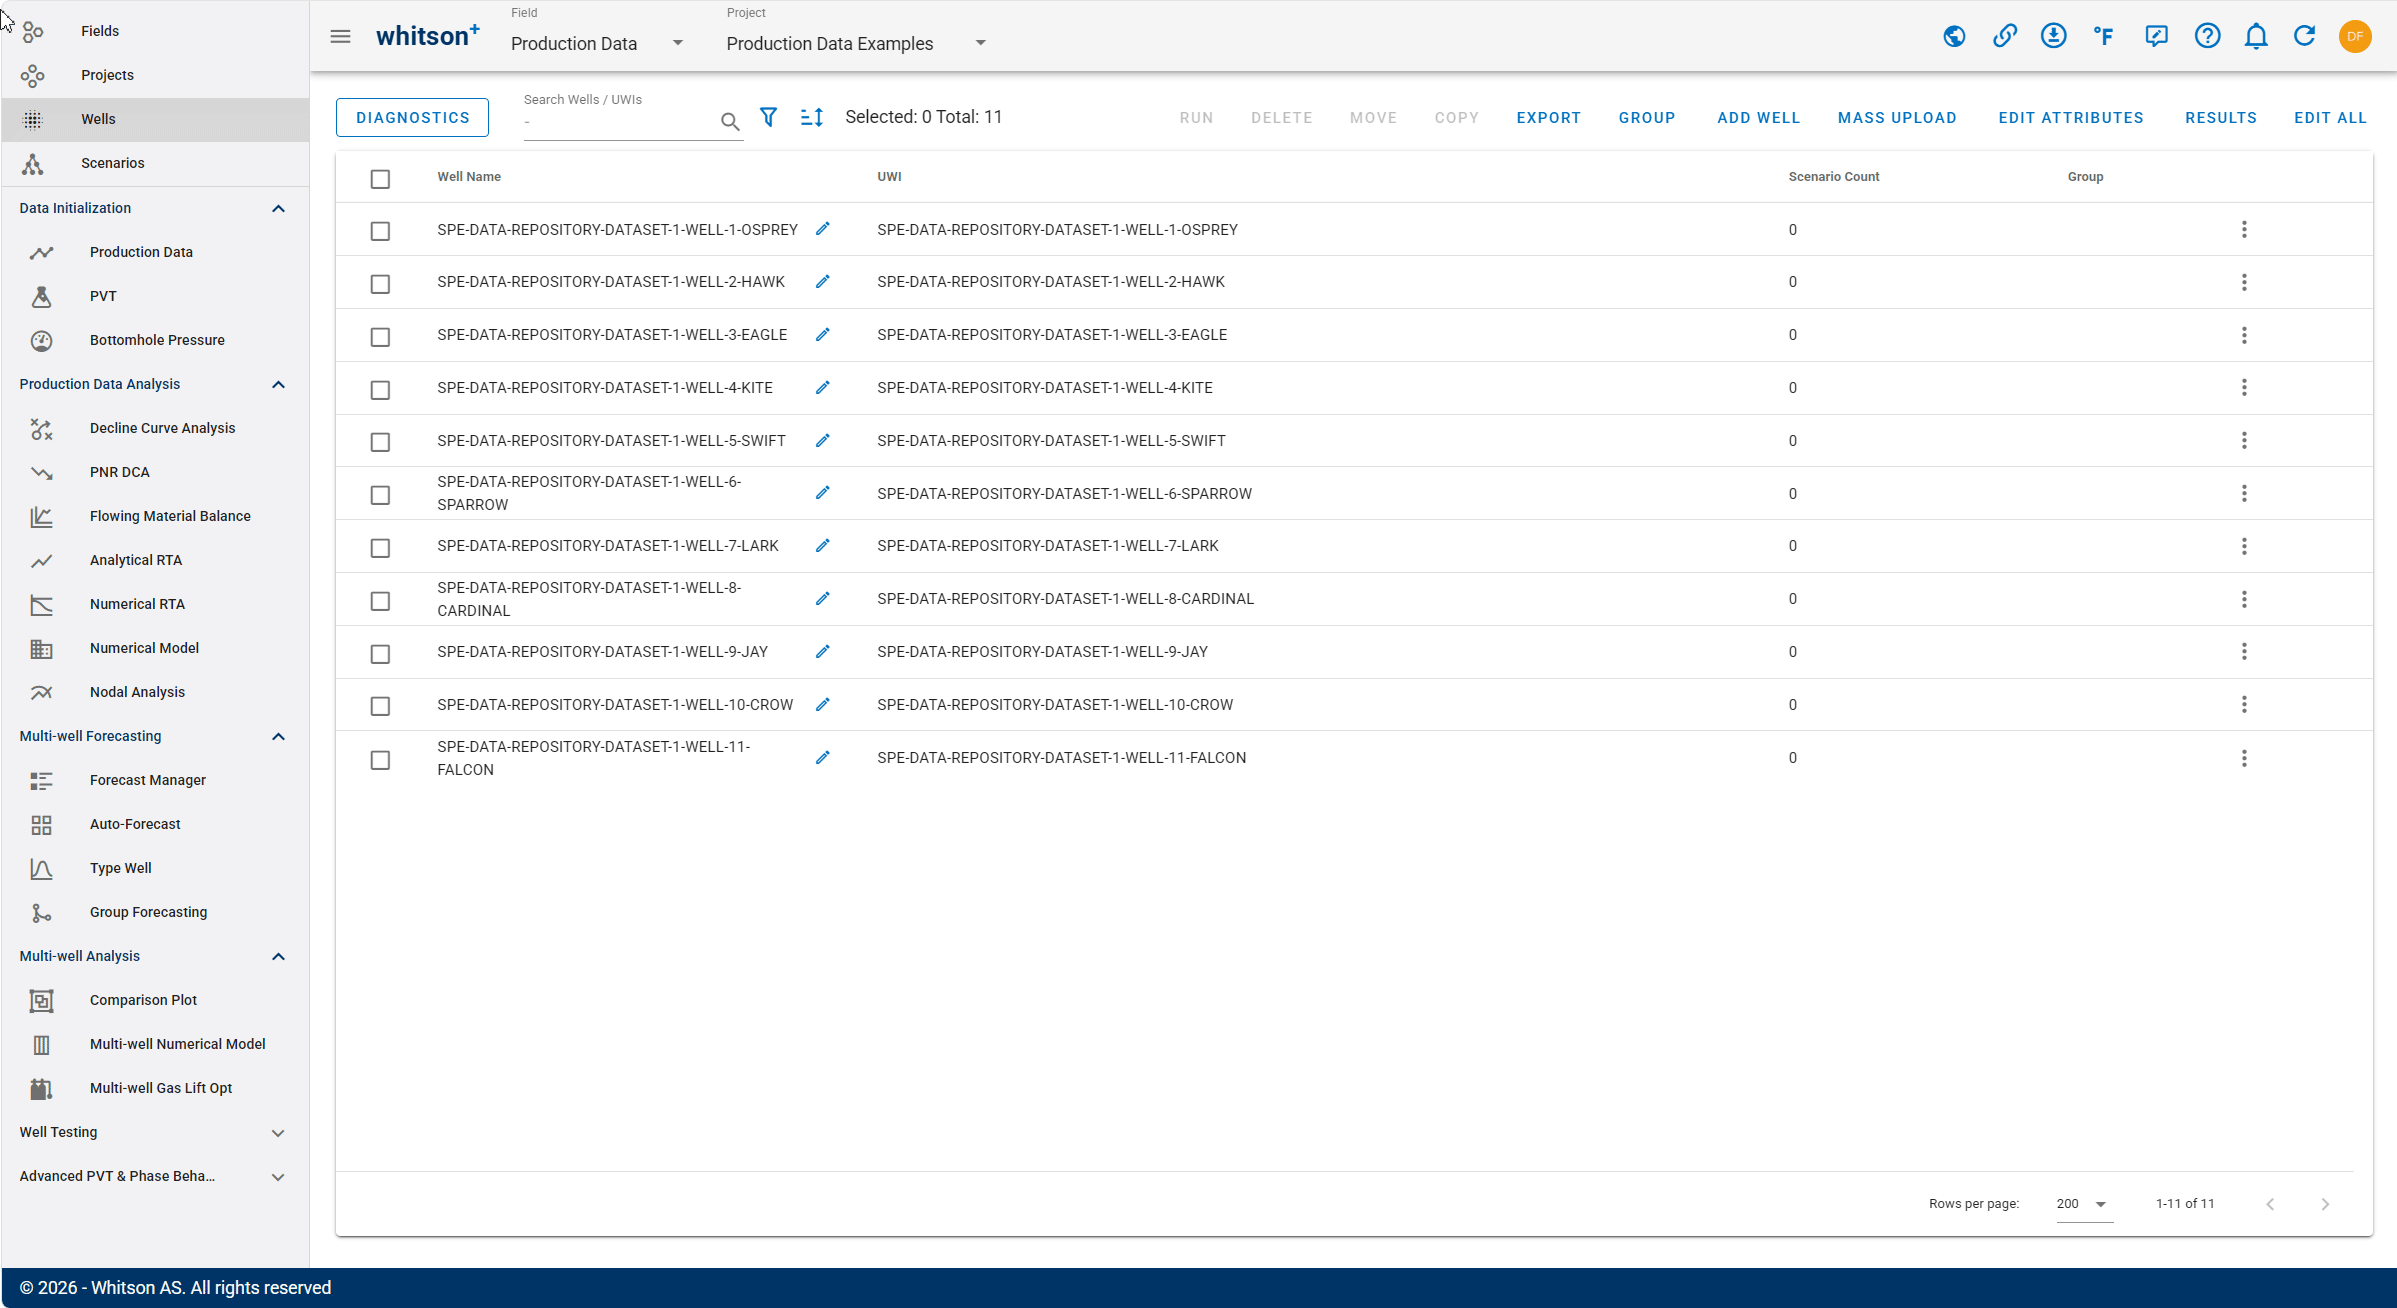Toggle the °F temperature units icon

[x=2104, y=37]
